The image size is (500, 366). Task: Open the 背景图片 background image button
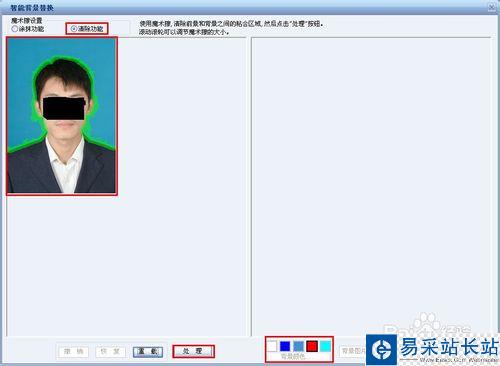coord(353,351)
